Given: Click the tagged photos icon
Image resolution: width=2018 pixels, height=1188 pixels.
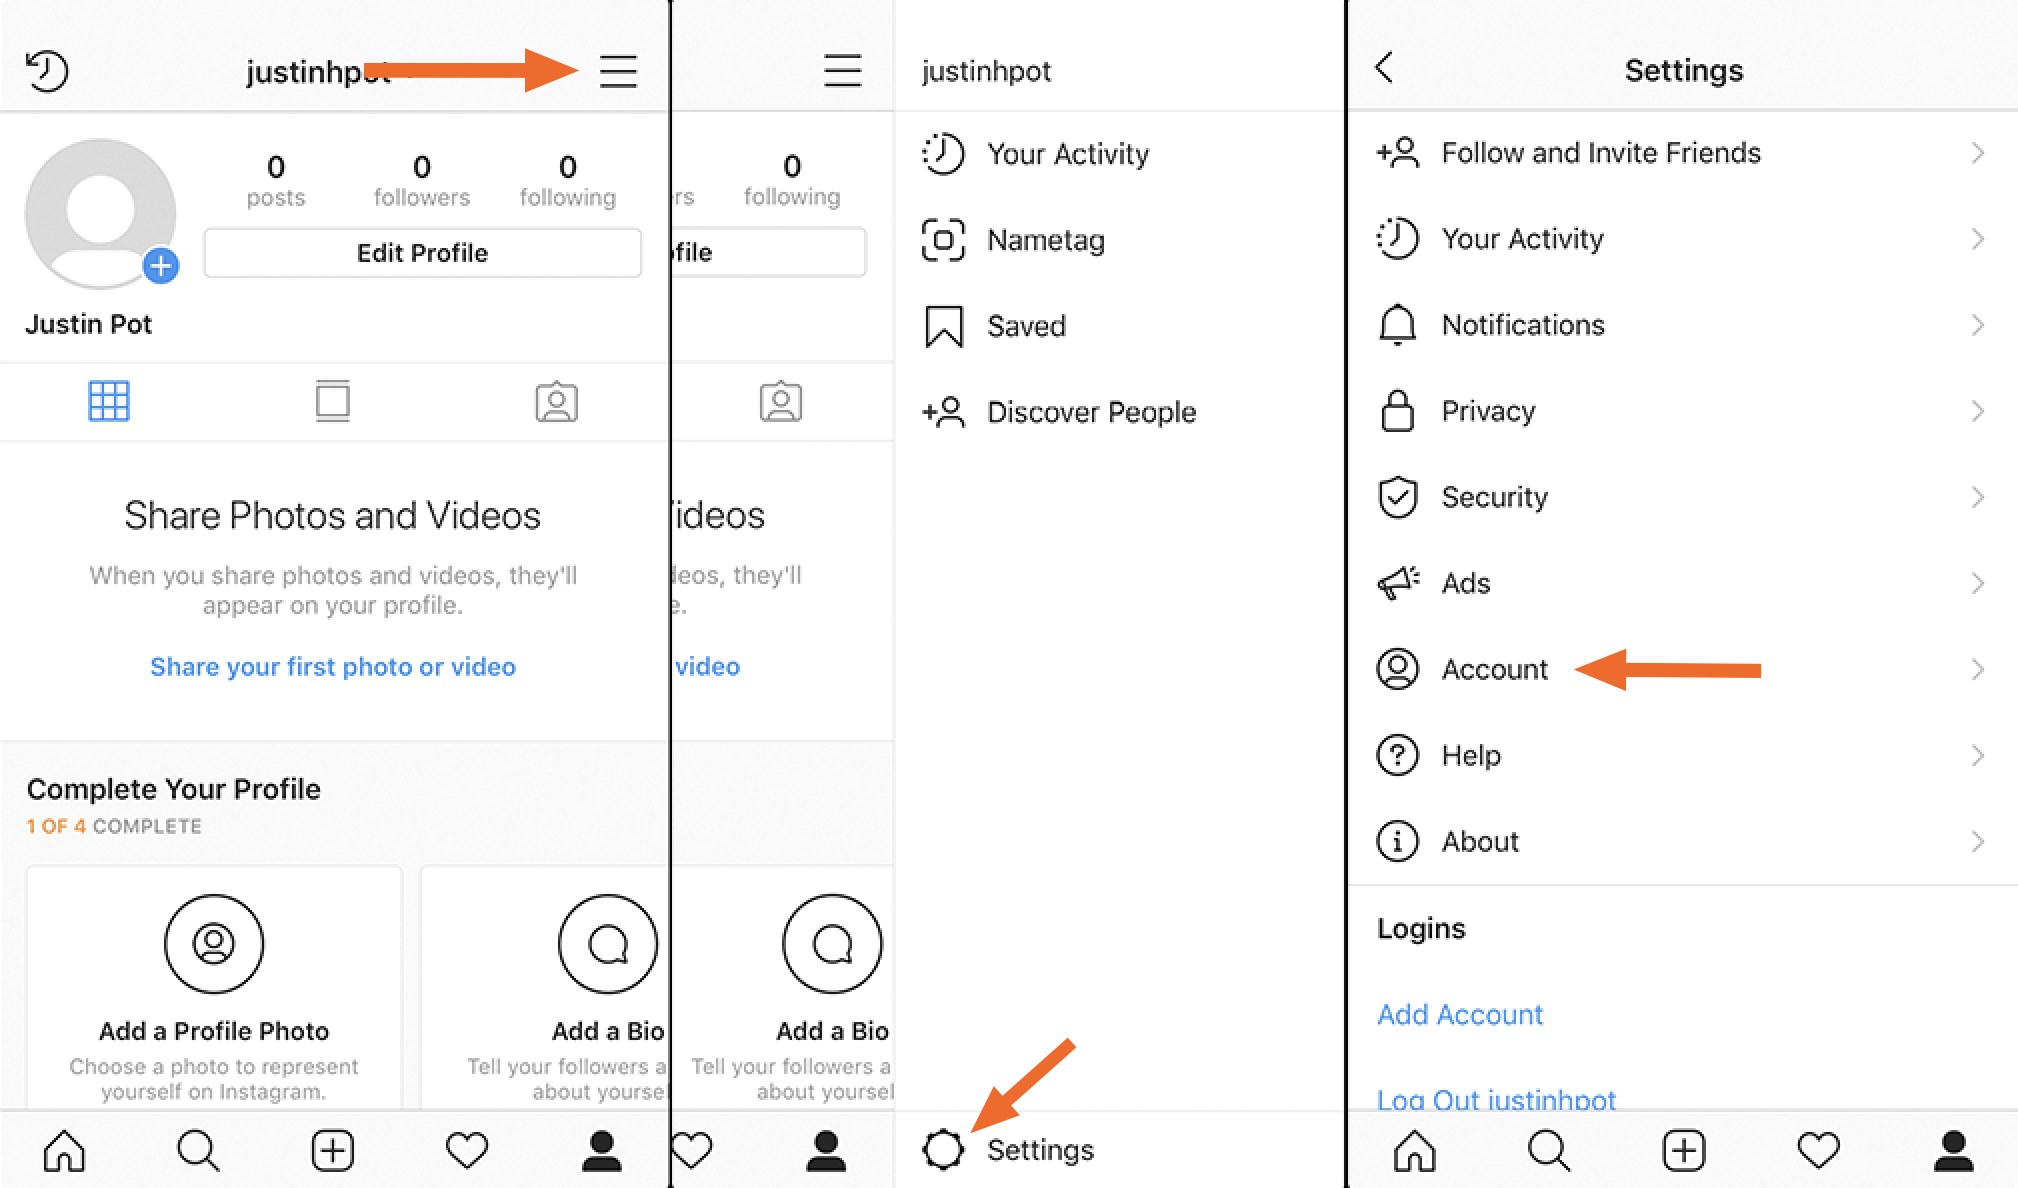Looking at the screenshot, I should (x=556, y=400).
